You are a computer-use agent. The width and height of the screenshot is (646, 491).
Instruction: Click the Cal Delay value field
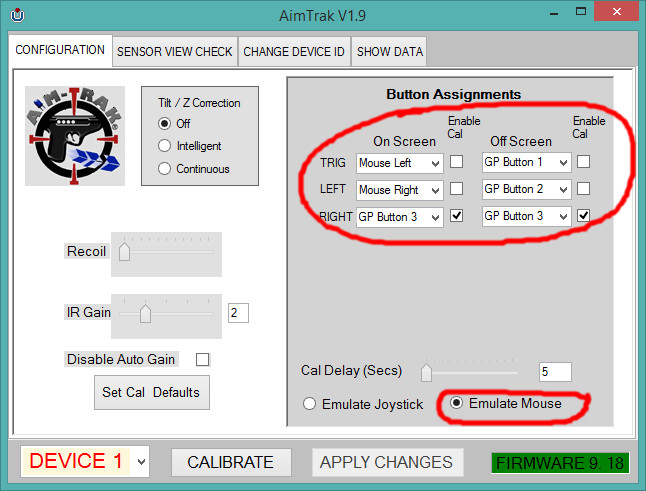click(554, 372)
